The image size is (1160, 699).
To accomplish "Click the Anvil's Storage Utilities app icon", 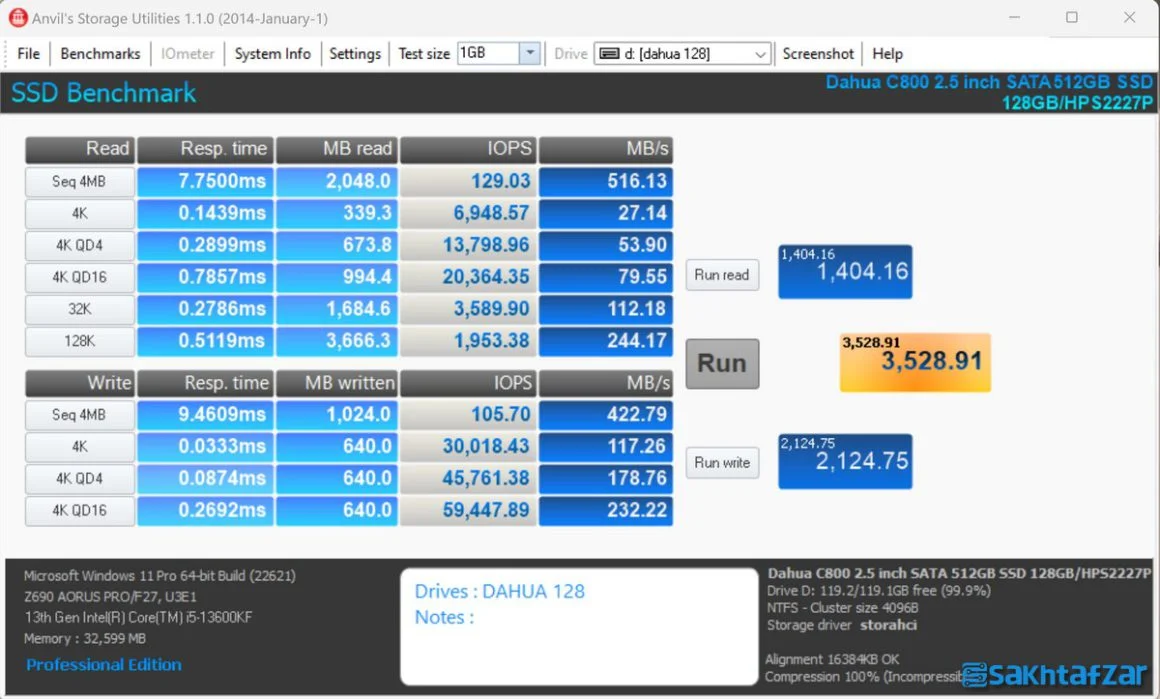I will (17, 18).
